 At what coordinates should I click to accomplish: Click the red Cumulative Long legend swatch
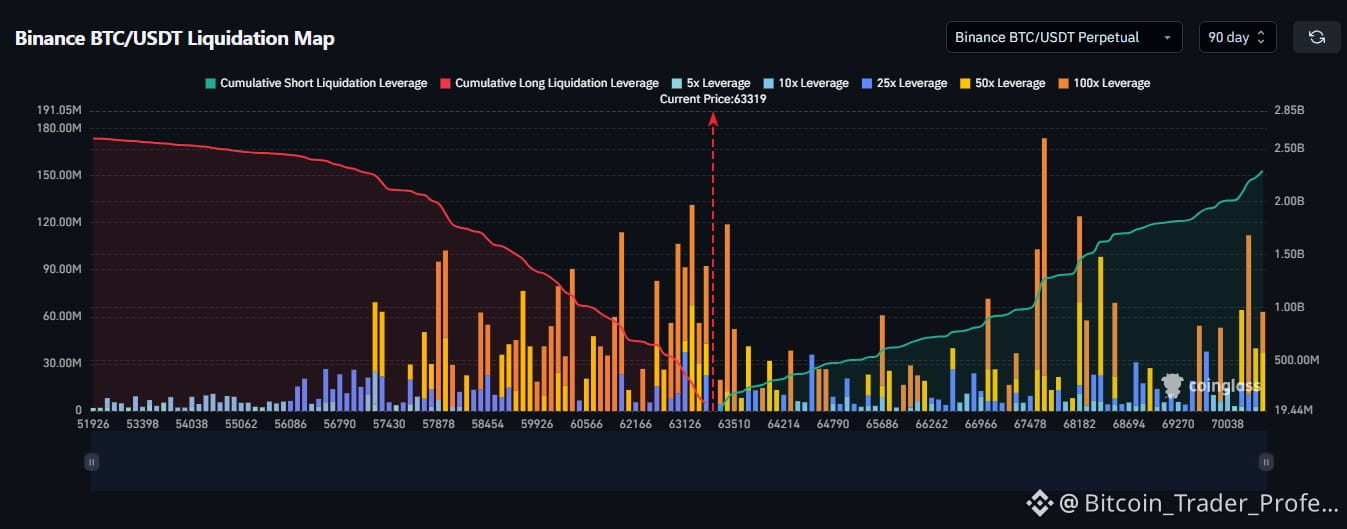pos(444,83)
